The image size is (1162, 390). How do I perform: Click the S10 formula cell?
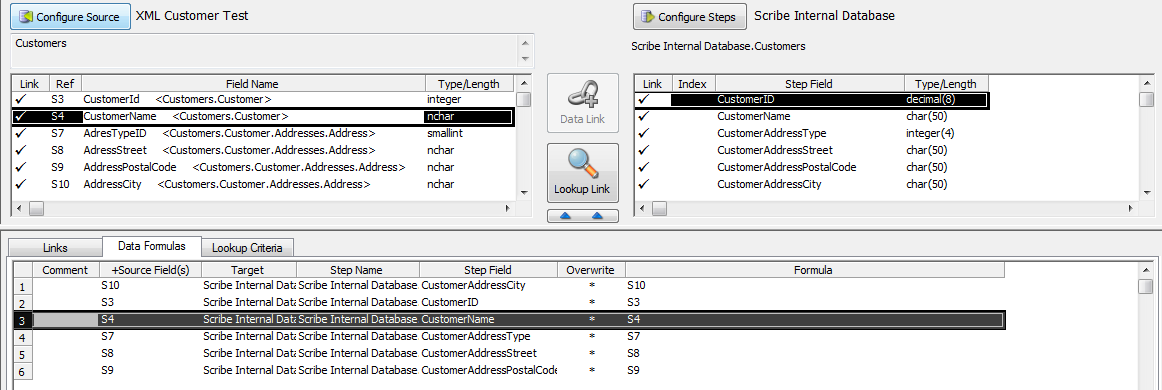pos(814,285)
